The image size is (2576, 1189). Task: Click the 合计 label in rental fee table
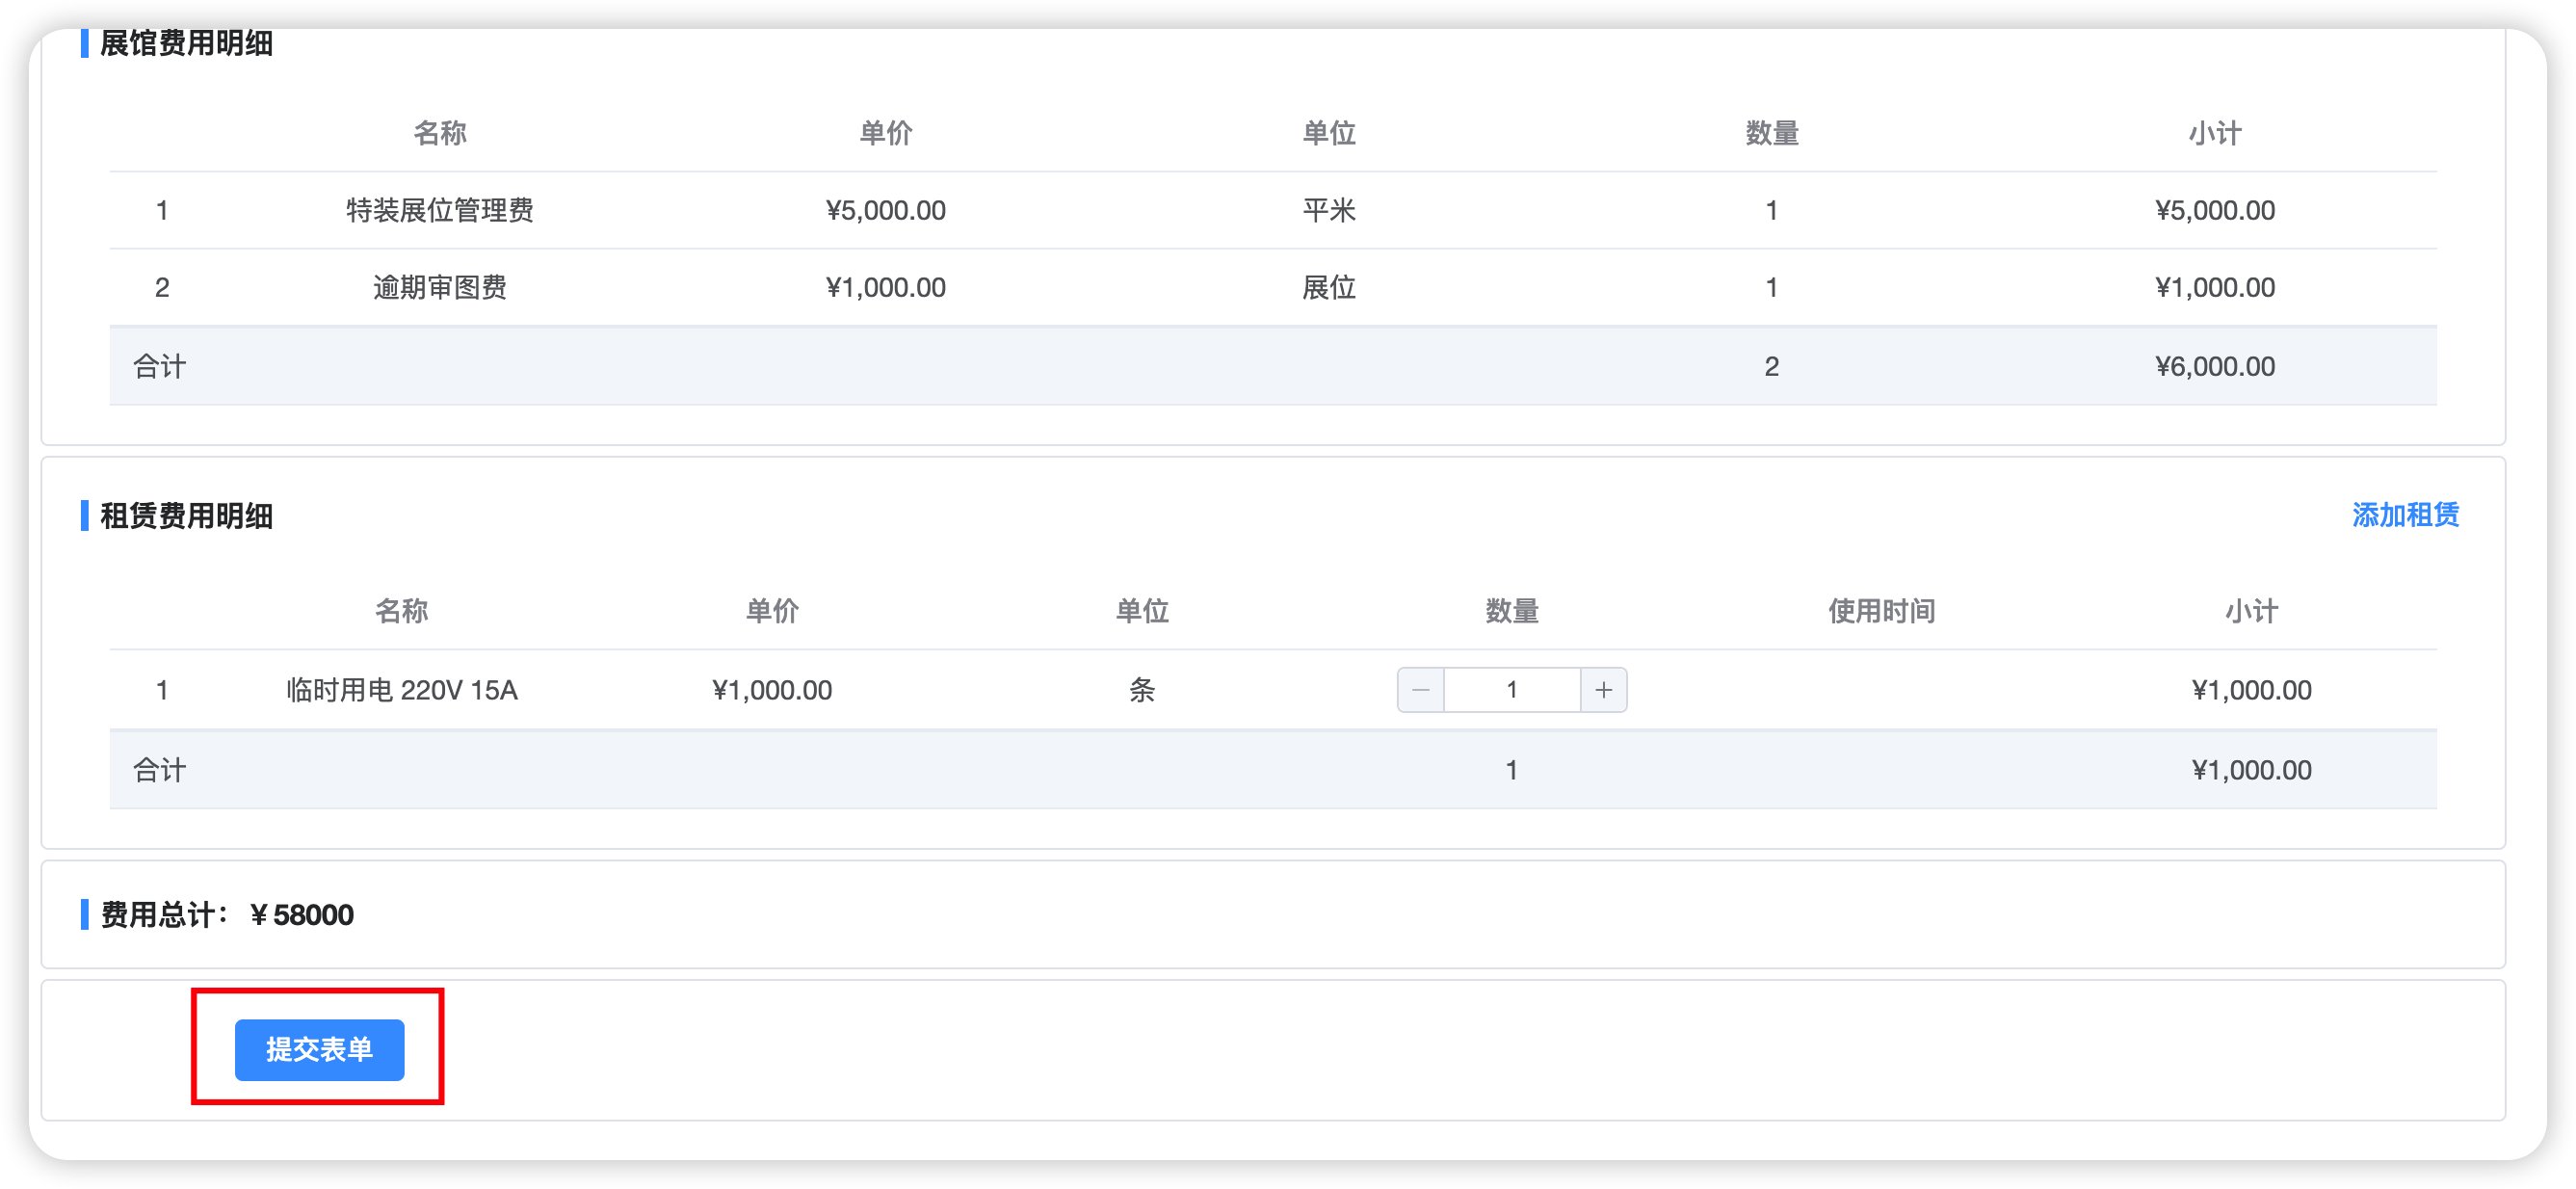click(x=160, y=770)
